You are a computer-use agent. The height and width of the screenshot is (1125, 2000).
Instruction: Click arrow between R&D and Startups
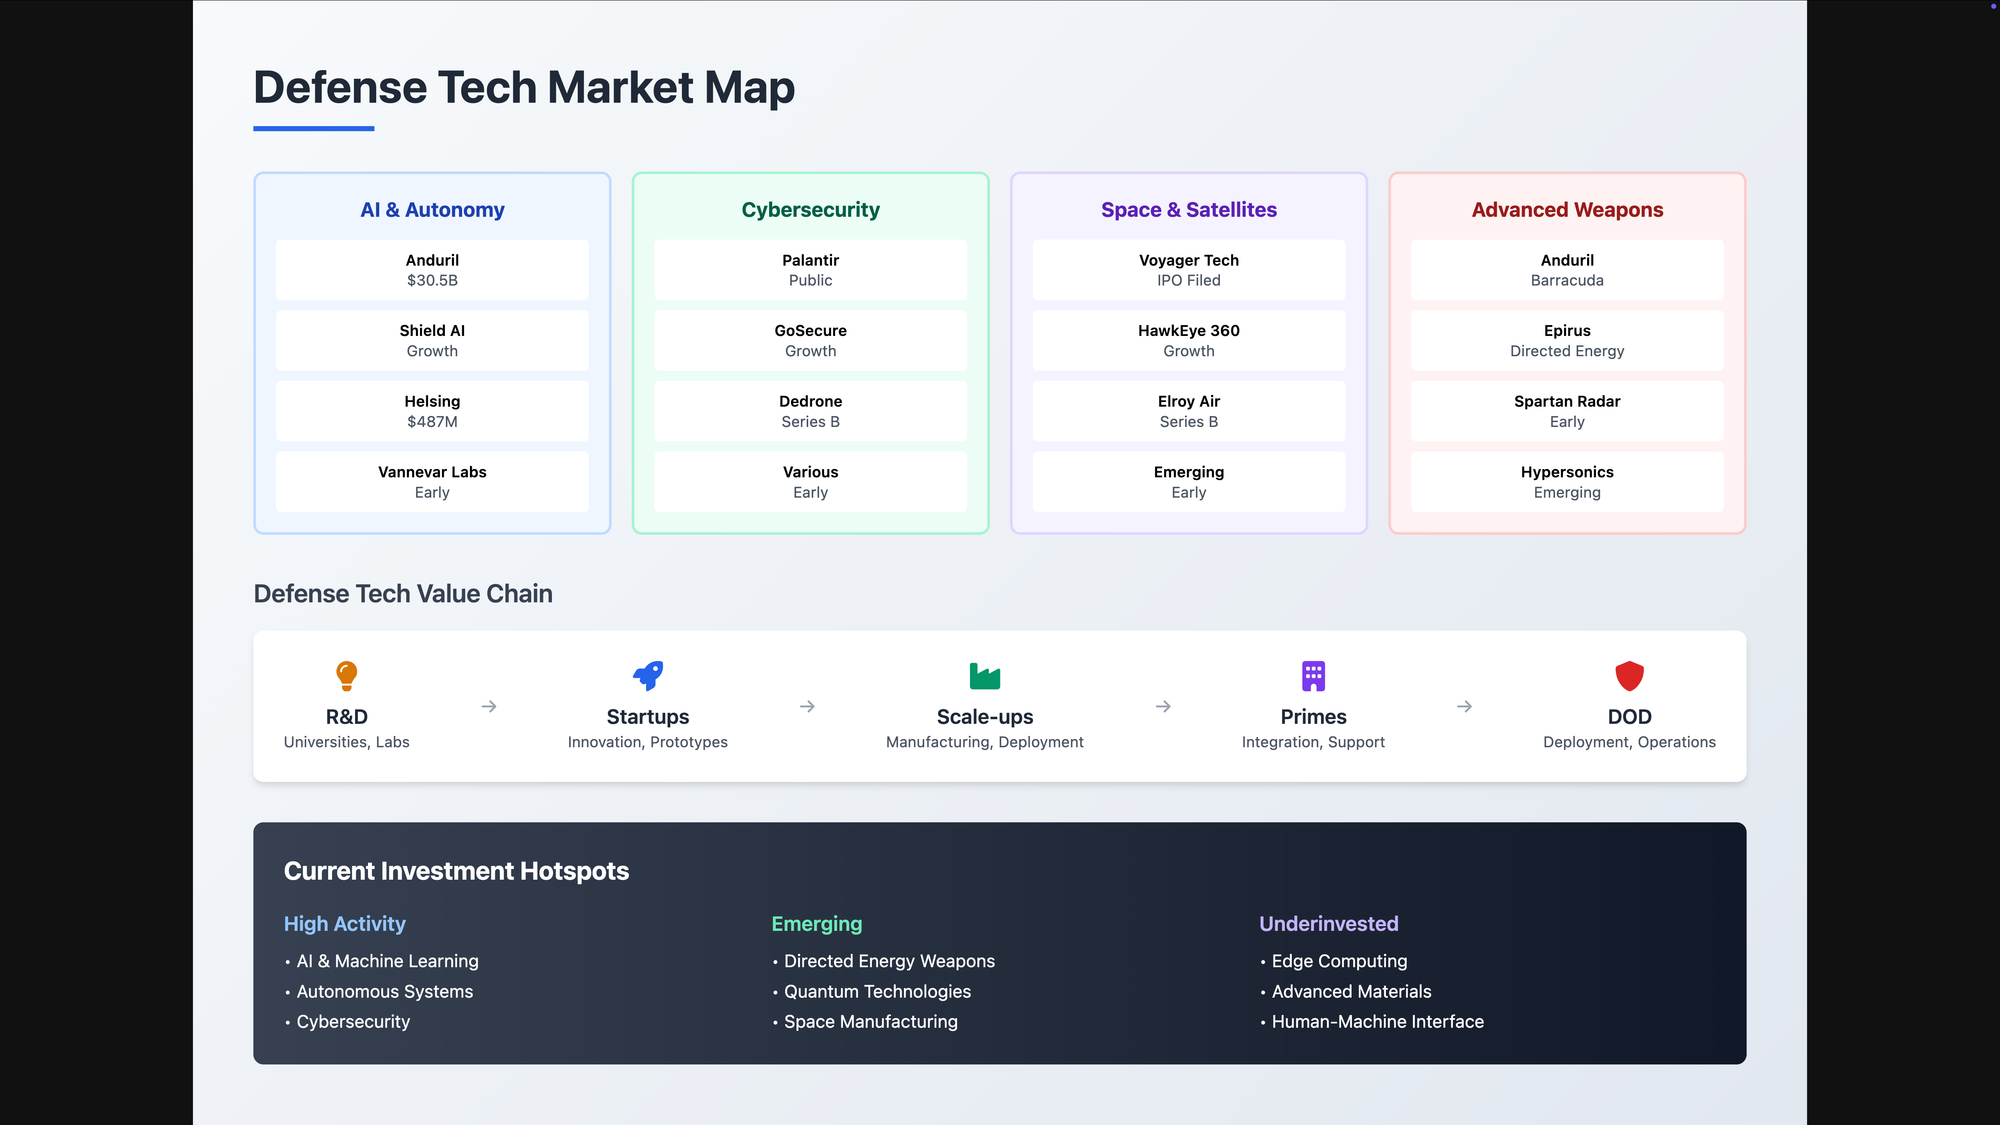(x=489, y=707)
